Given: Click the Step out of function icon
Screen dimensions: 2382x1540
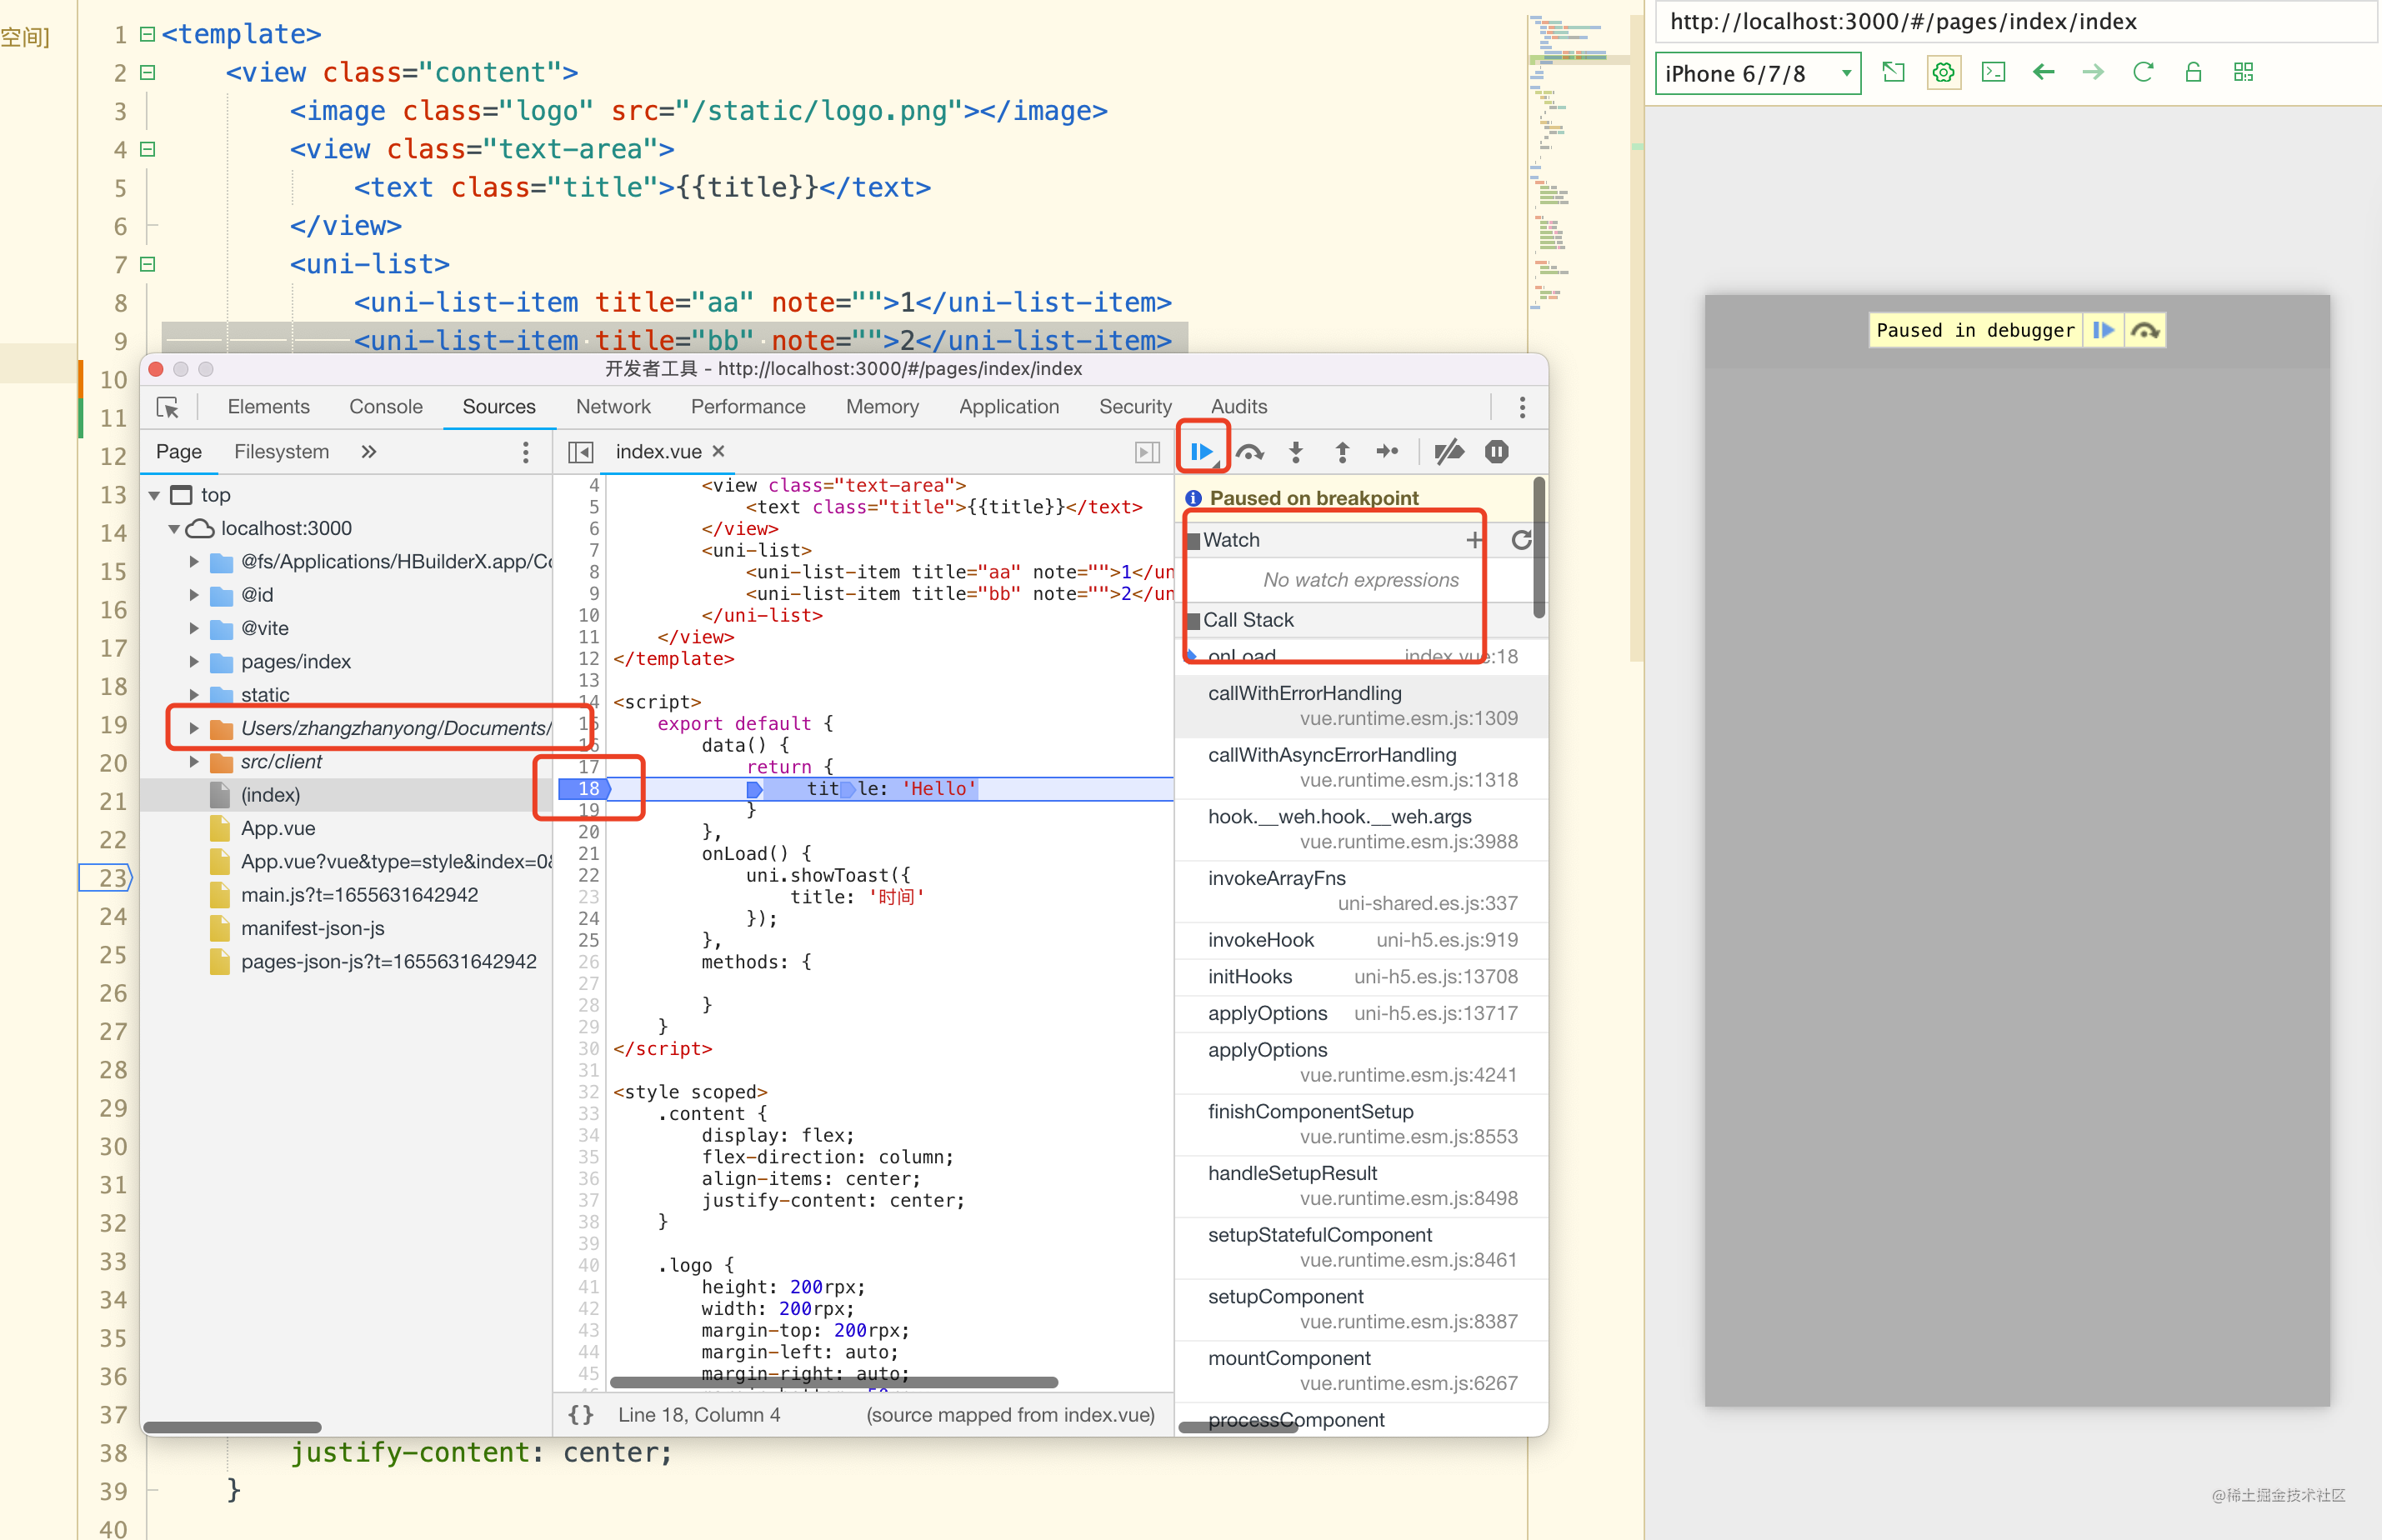Looking at the screenshot, I should [x=1342, y=452].
